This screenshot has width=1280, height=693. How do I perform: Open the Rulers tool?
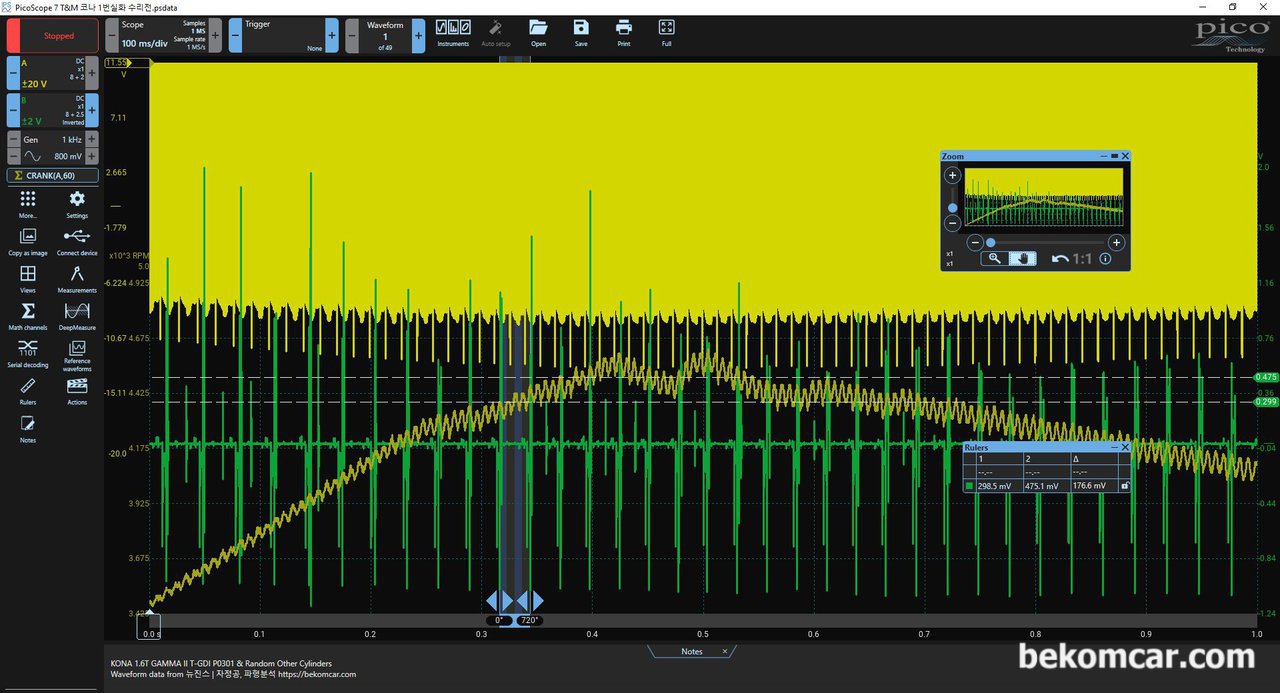click(x=28, y=391)
